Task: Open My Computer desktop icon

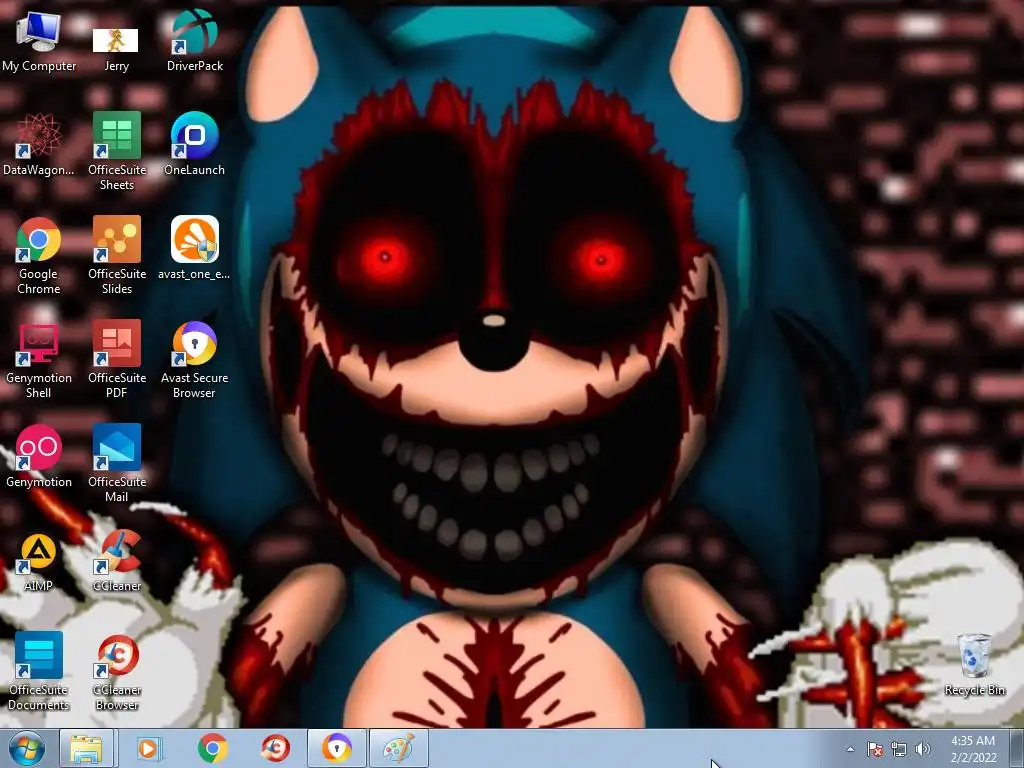Action: pos(39,40)
